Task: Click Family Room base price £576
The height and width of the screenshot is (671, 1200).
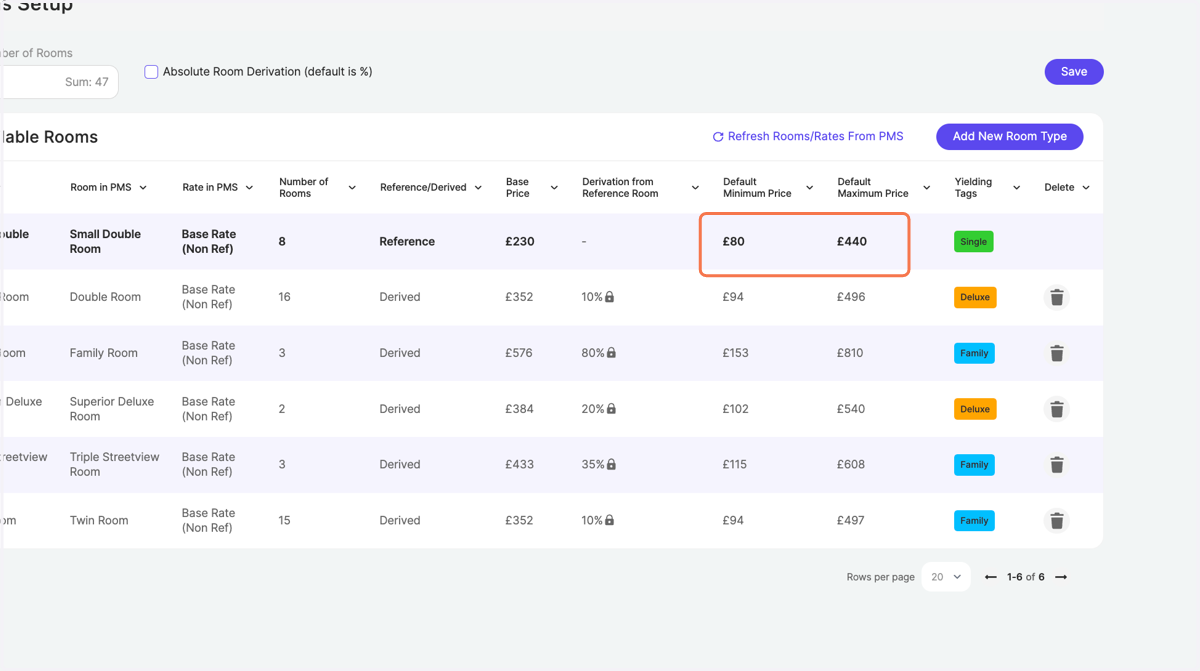Action: pyautogui.click(x=519, y=353)
